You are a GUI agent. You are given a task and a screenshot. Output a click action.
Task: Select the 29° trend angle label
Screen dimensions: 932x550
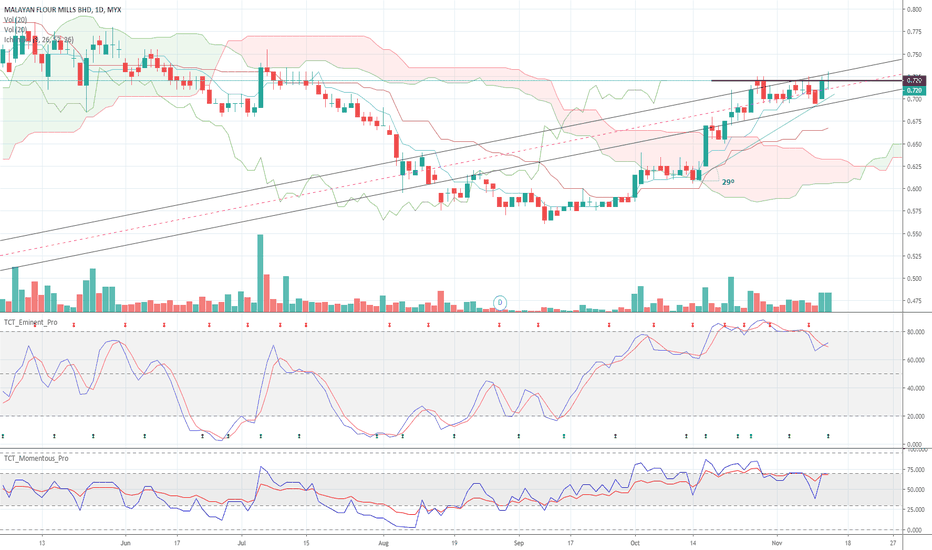tap(728, 183)
